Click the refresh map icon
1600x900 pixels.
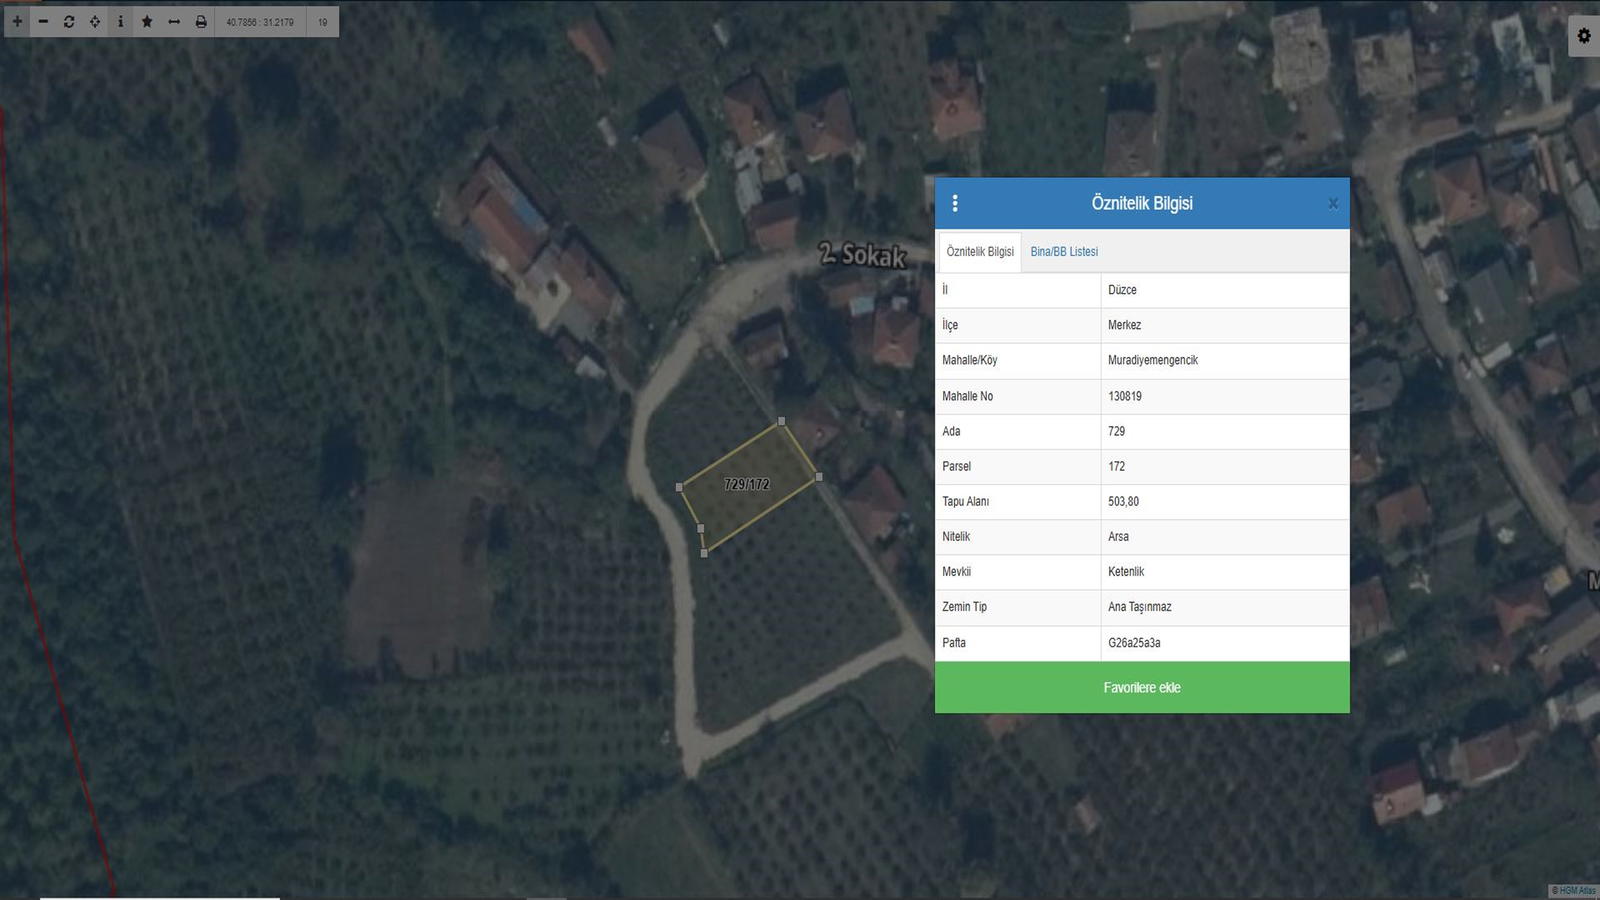pos(69,21)
